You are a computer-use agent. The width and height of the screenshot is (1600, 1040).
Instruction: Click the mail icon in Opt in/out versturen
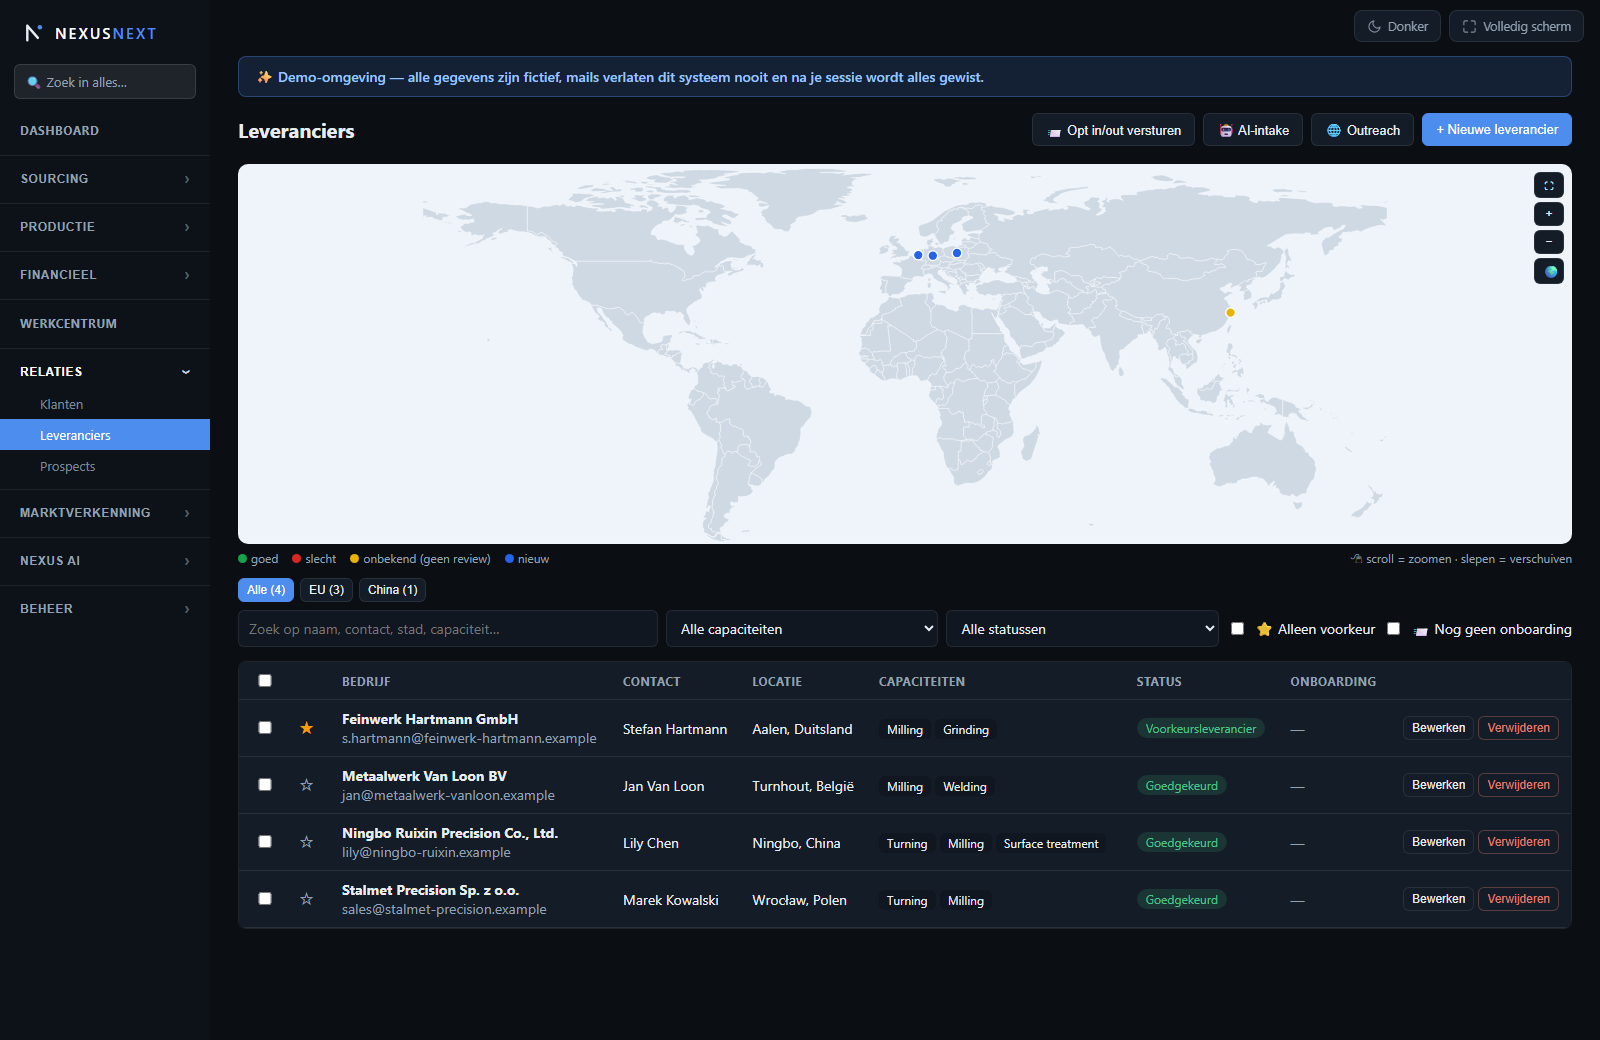1054,132
